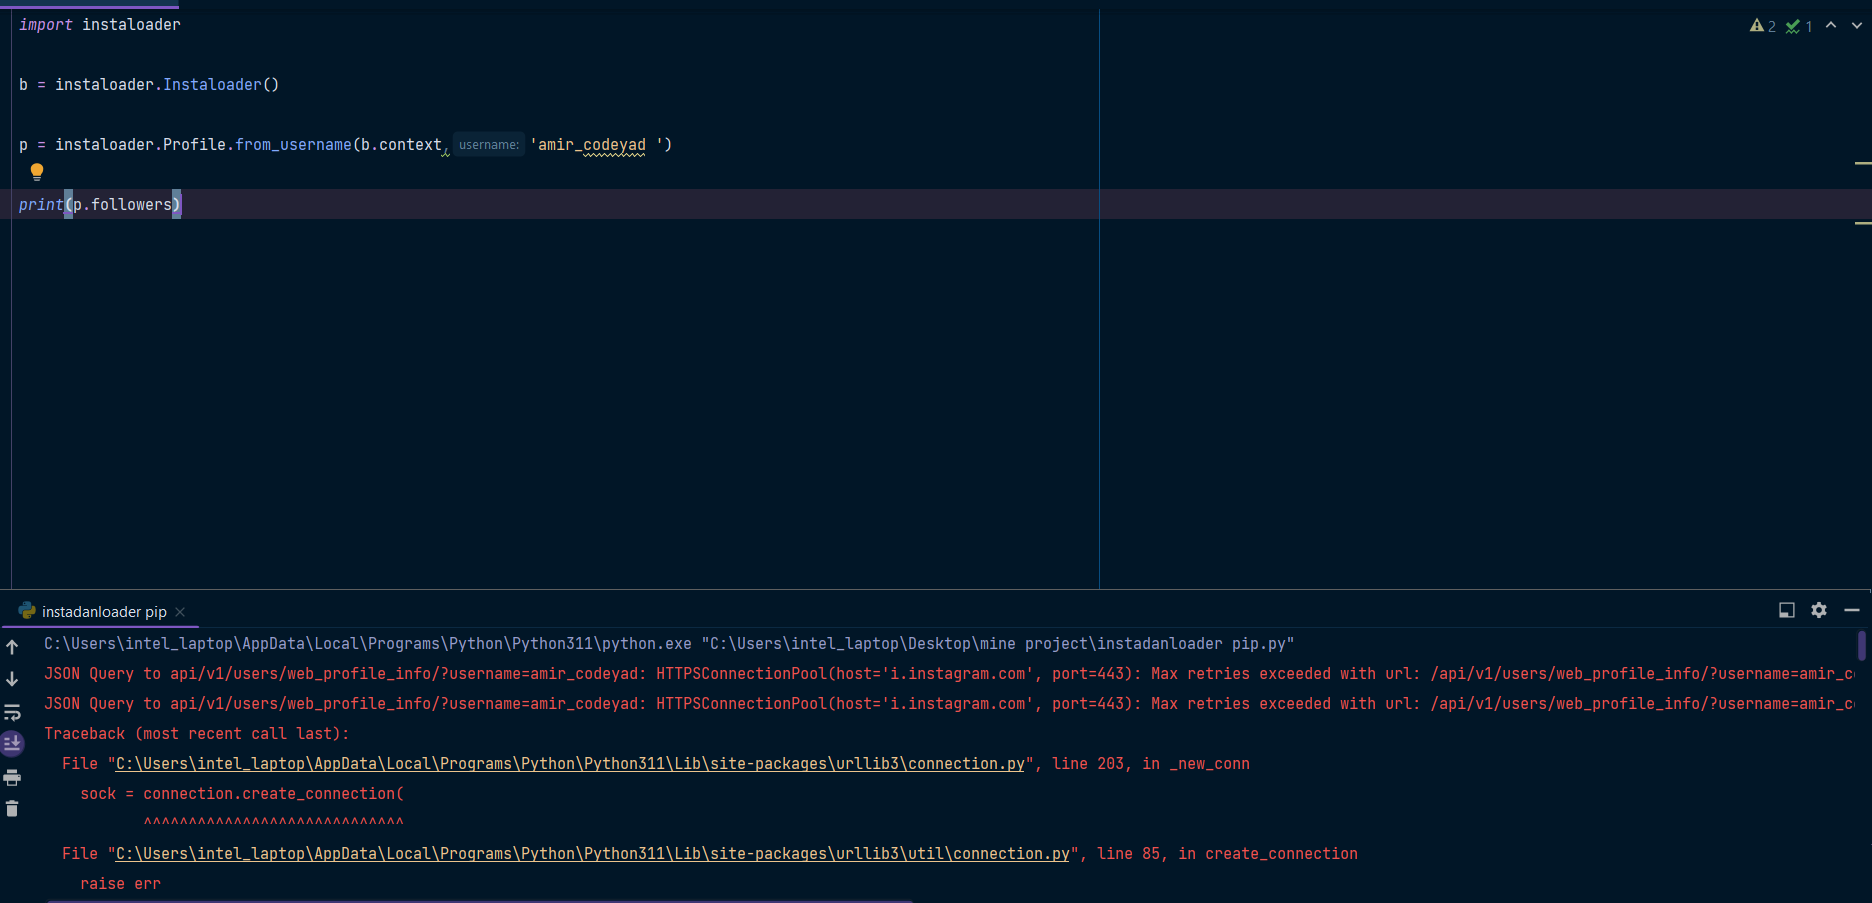Click the down arrow in the run console
This screenshot has width=1872, height=903.
coord(13,679)
